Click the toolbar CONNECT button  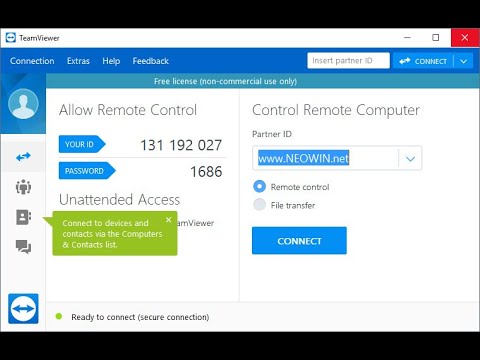tap(423, 61)
